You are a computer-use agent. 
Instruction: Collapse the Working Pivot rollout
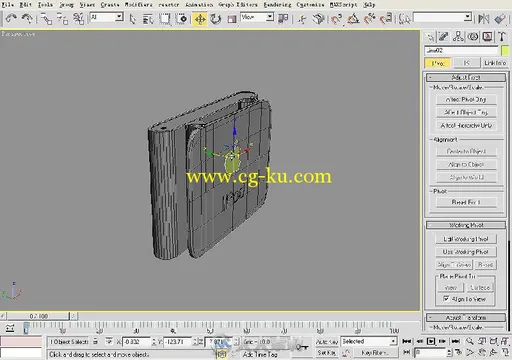466,225
